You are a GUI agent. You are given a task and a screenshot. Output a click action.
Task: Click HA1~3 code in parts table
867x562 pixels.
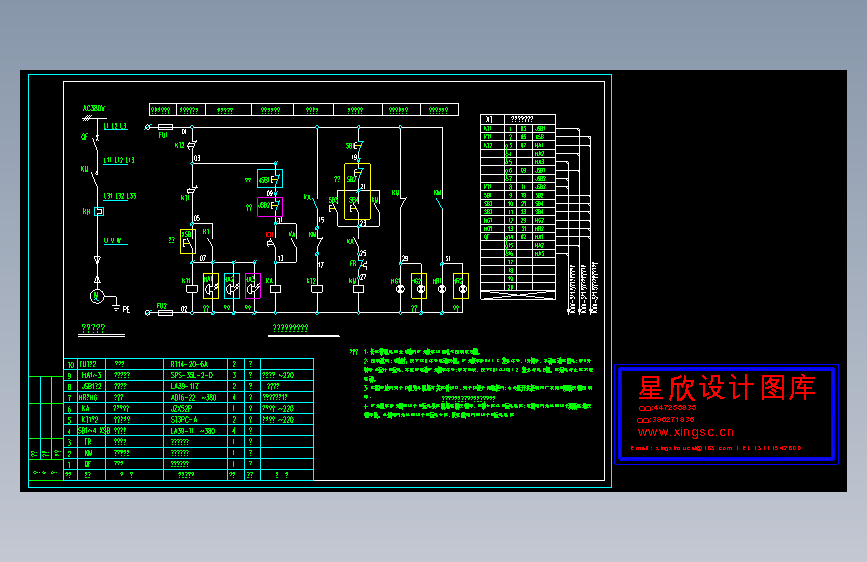pyautogui.click(x=91, y=375)
